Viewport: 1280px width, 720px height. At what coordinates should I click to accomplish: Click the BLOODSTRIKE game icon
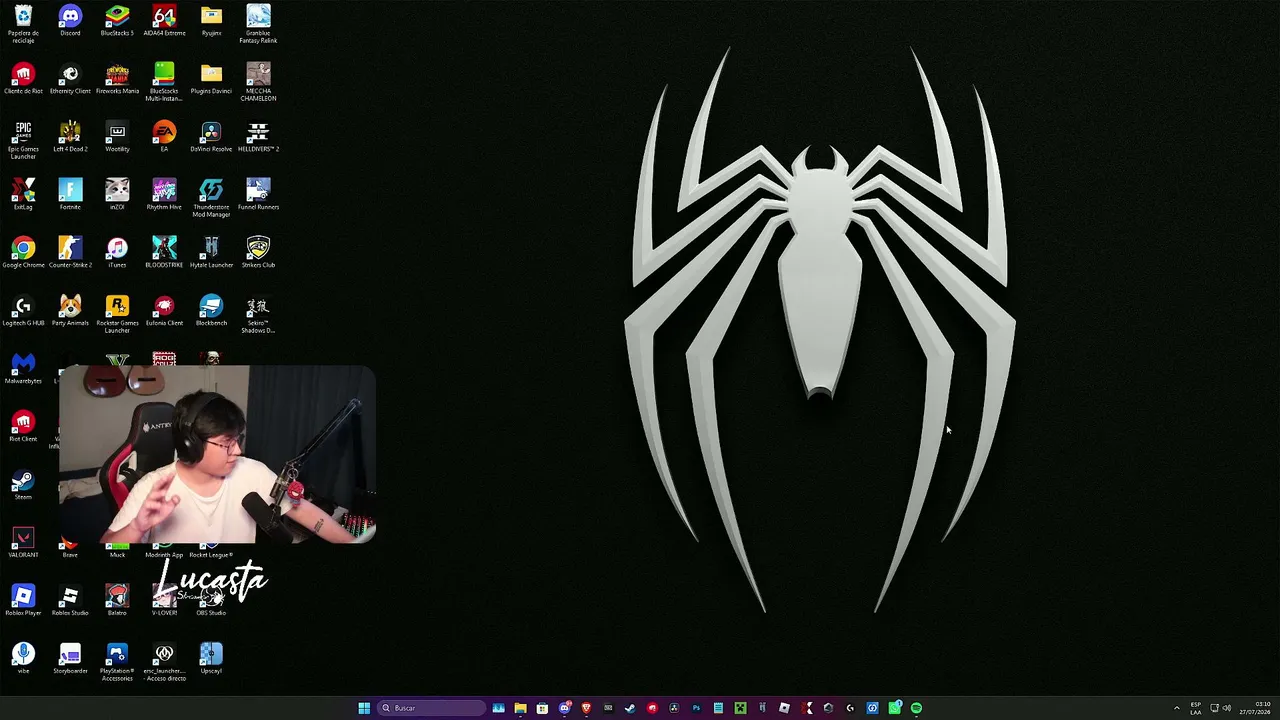tap(164, 253)
